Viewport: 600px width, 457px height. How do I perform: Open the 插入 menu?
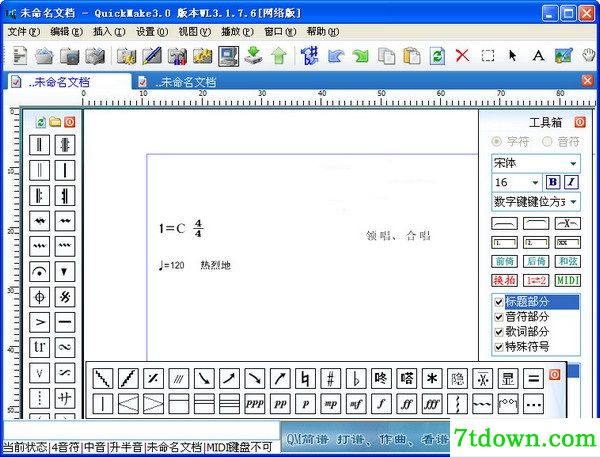pyautogui.click(x=109, y=32)
